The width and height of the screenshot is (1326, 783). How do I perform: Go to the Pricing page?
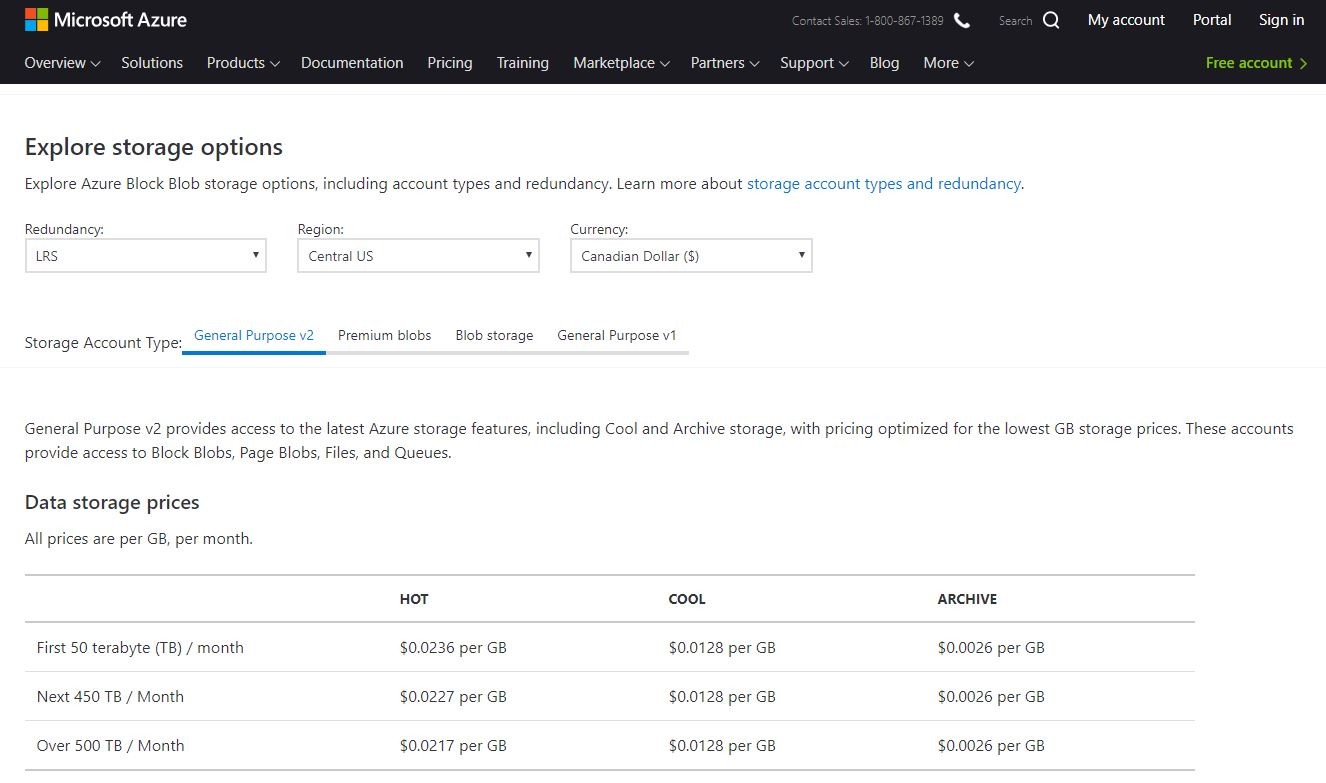449,63
